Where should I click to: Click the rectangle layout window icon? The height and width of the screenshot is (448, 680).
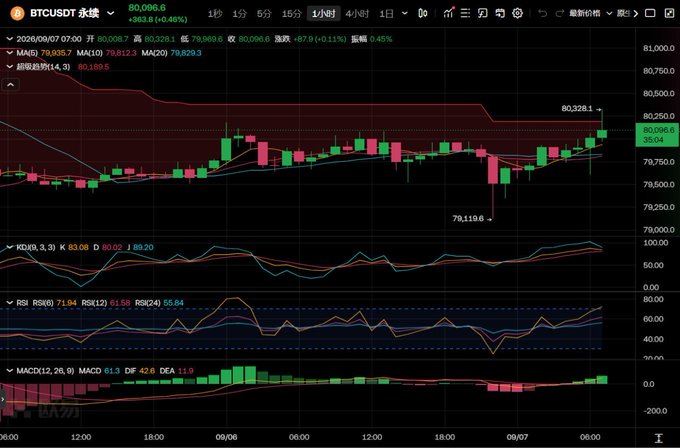coord(650,13)
